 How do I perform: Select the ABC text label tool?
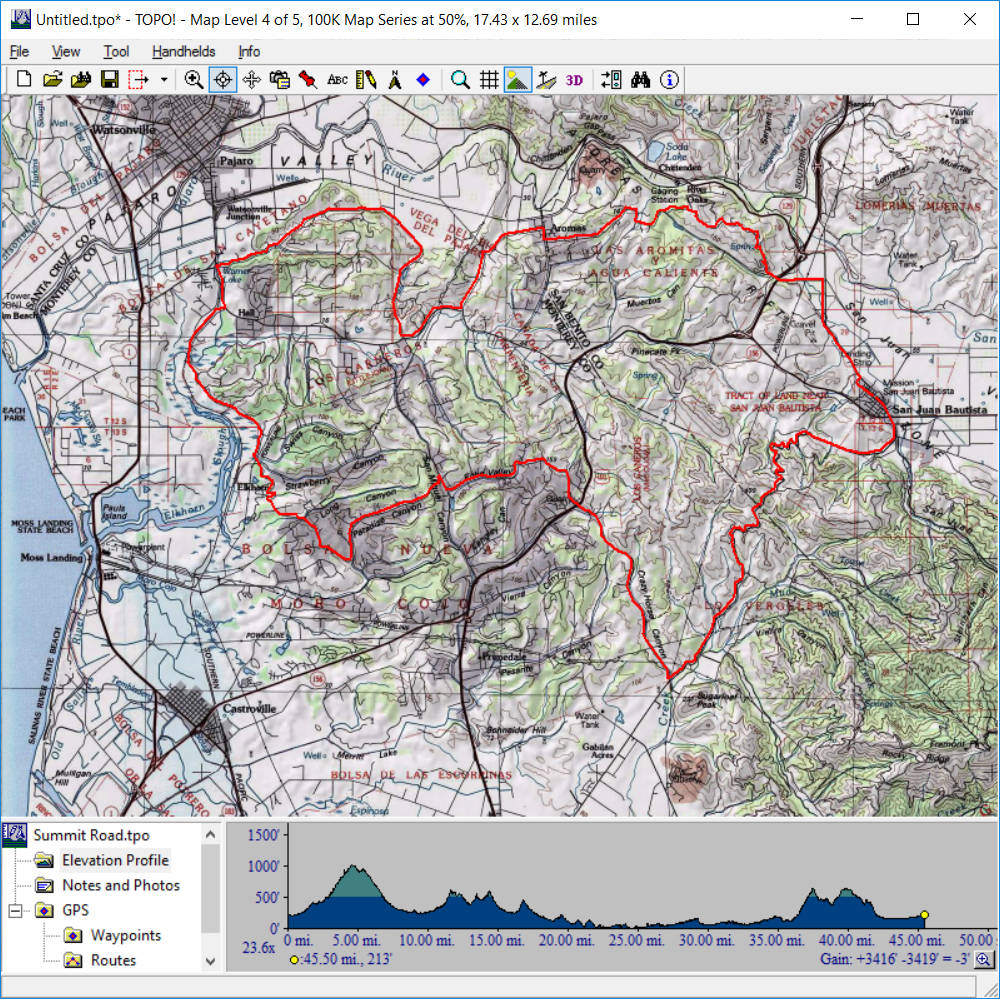click(x=338, y=80)
